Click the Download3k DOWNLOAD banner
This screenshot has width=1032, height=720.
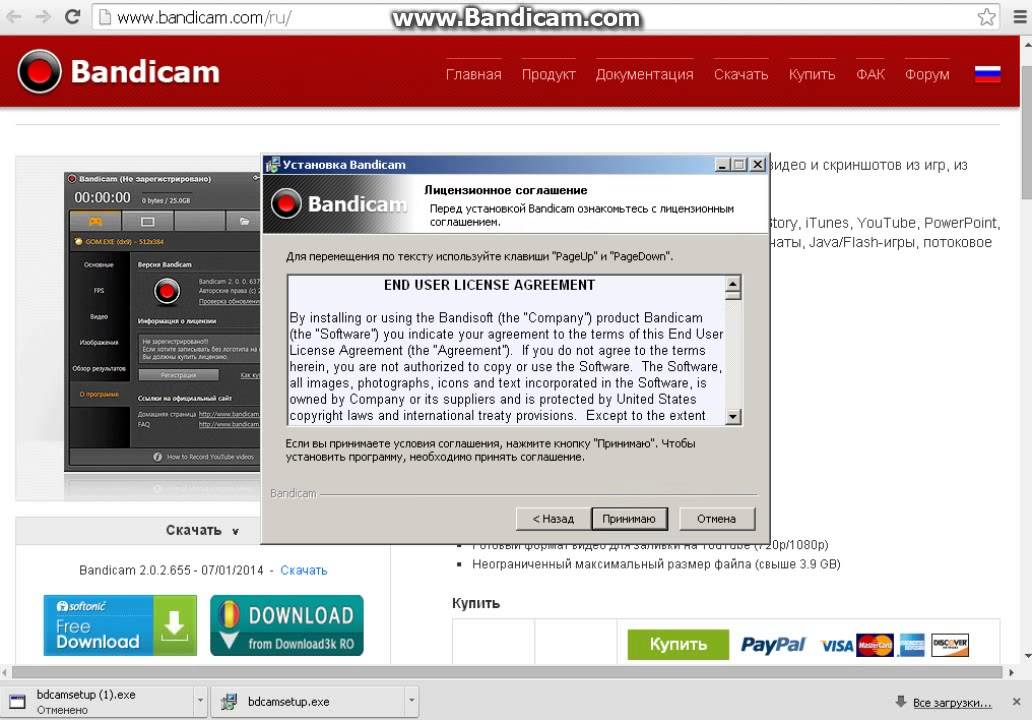click(x=287, y=625)
